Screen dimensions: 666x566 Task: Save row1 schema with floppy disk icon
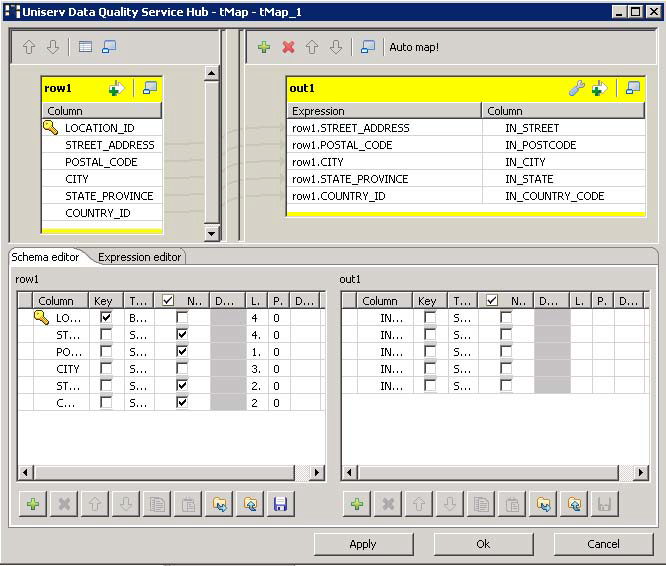coord(280,505)
